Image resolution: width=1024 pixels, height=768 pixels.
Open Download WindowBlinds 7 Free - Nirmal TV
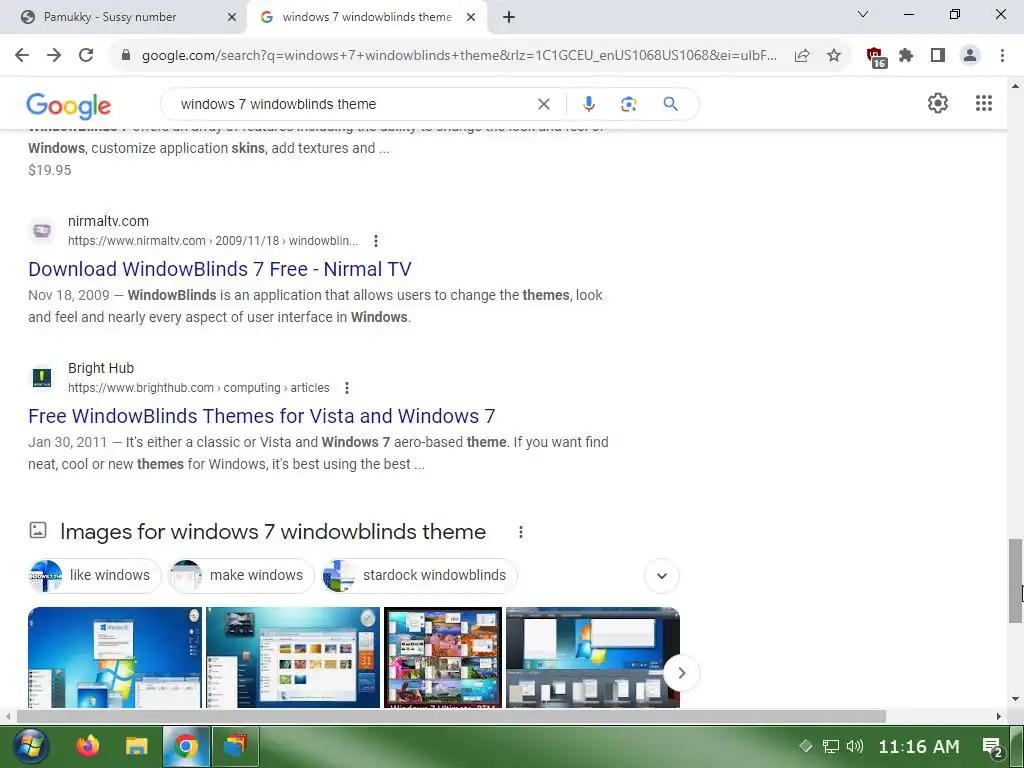tap(219, 269)
